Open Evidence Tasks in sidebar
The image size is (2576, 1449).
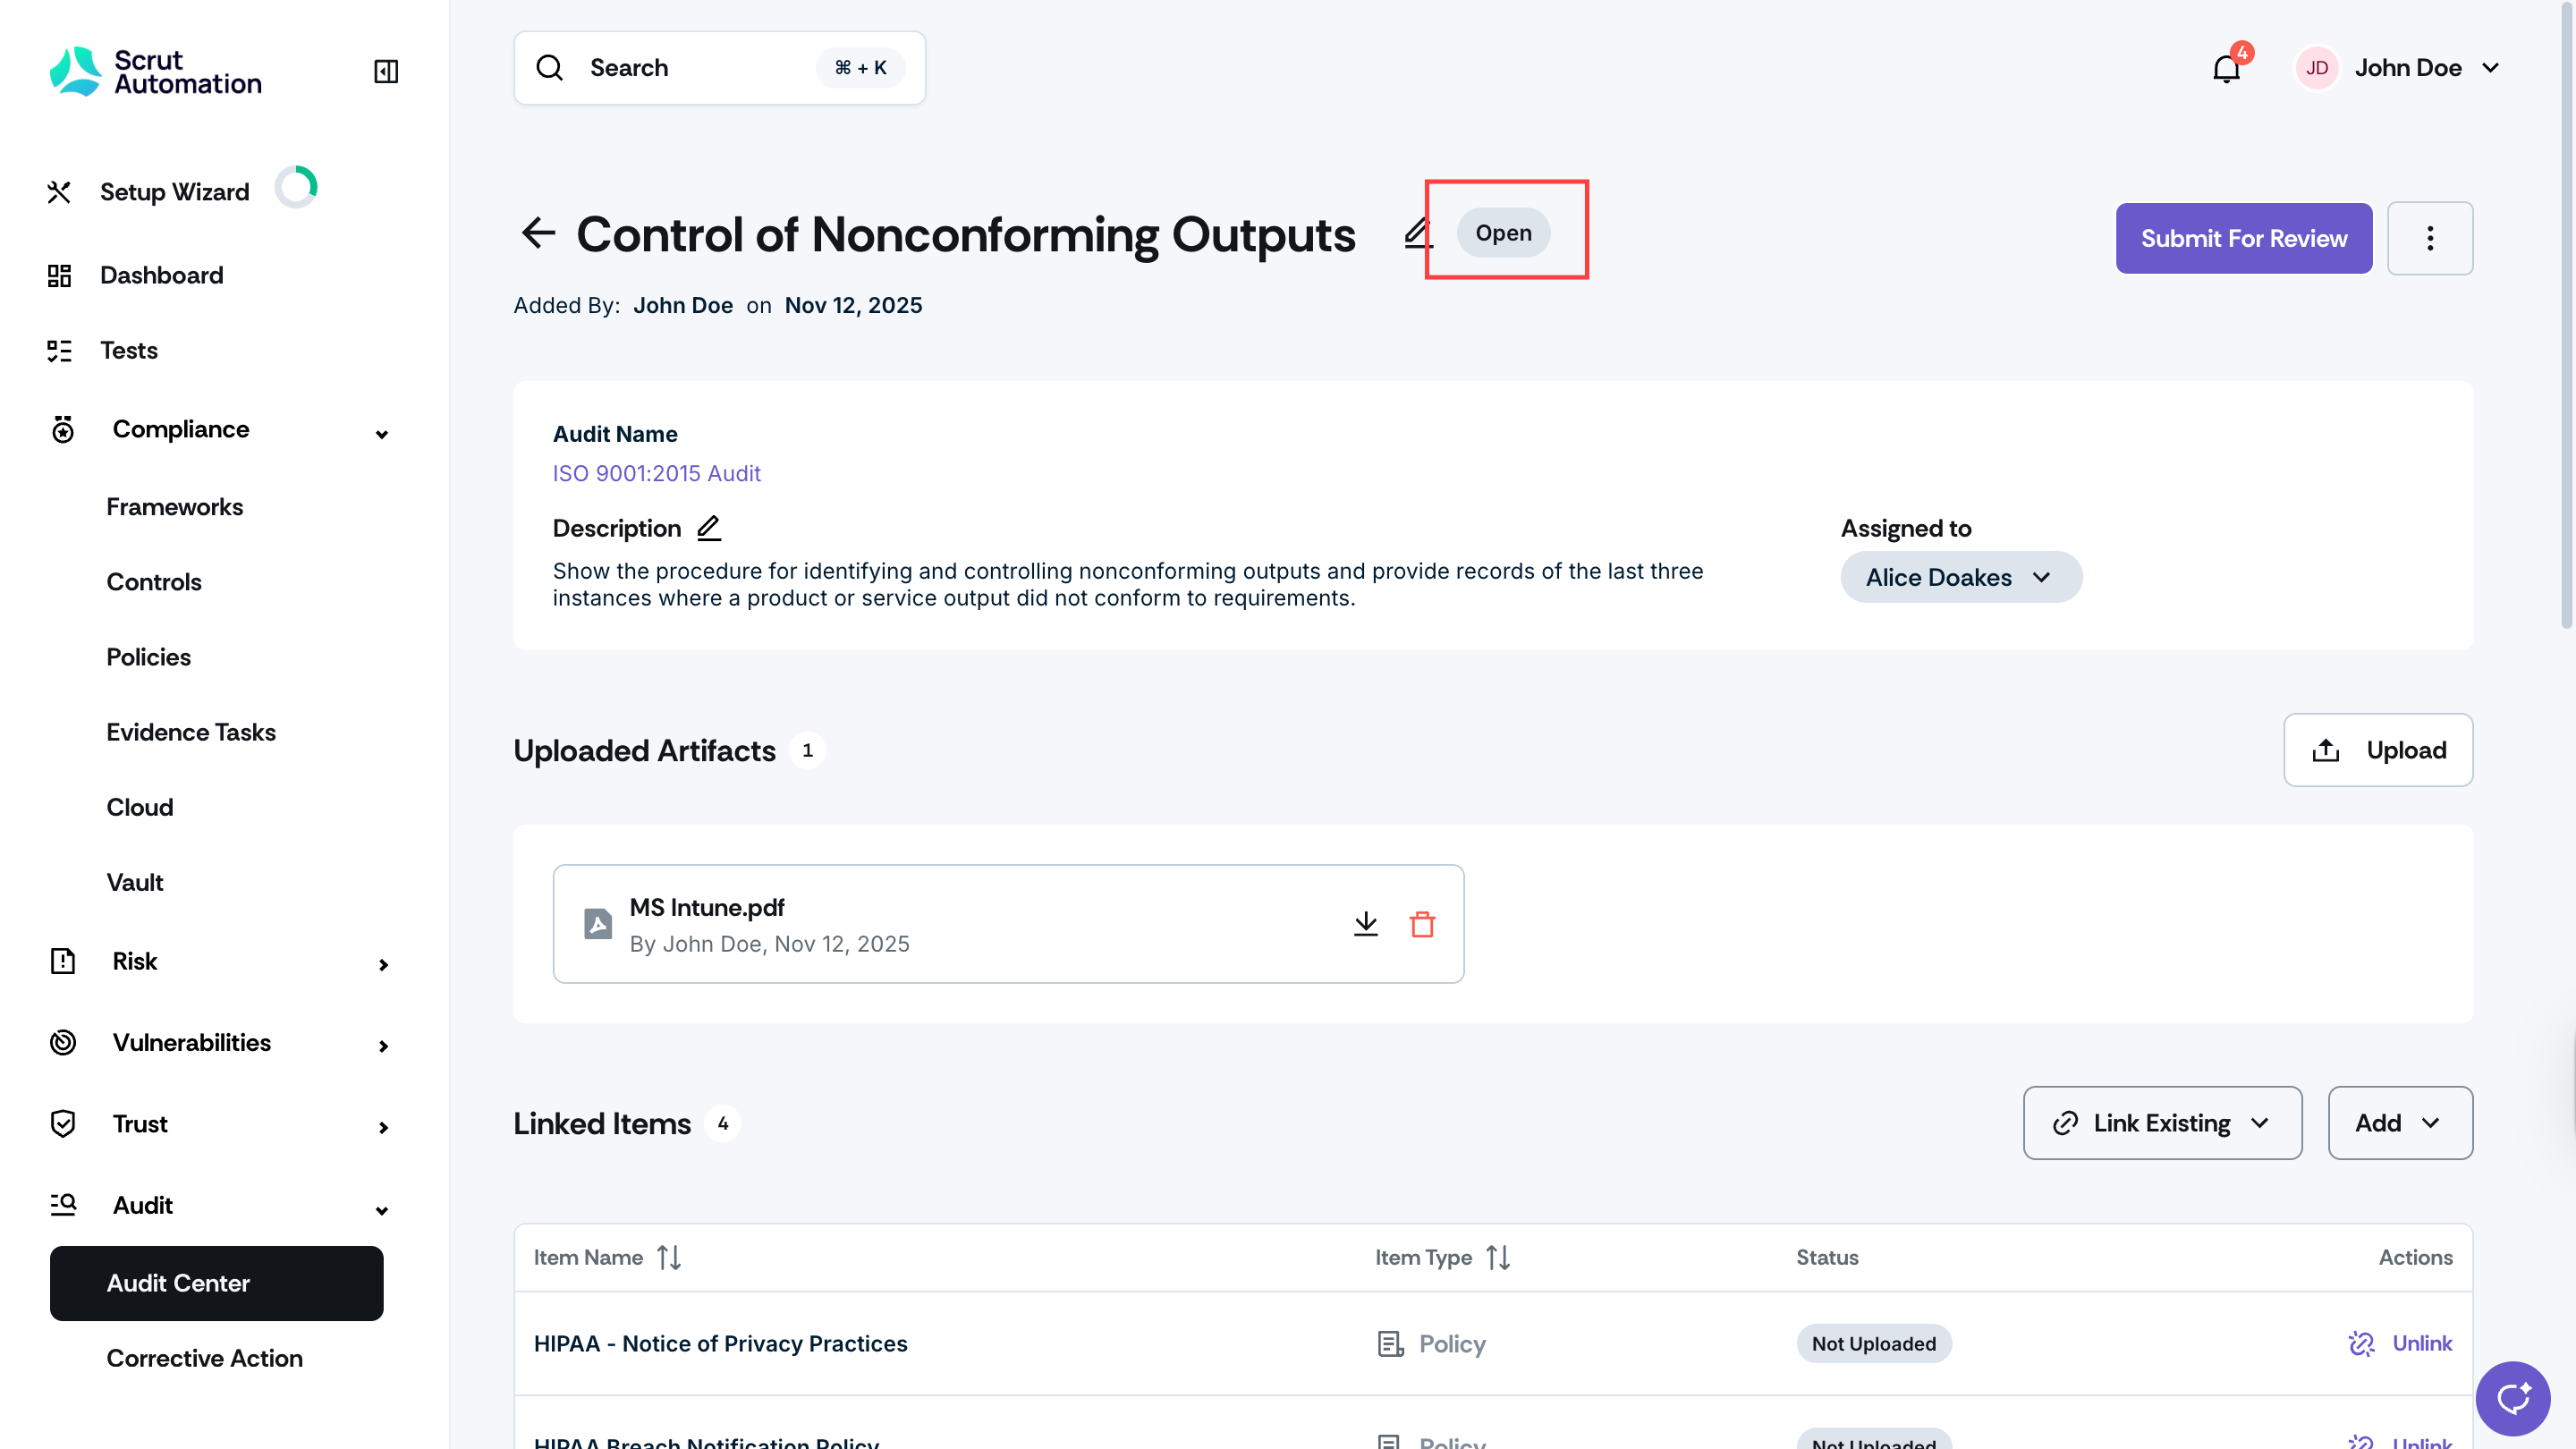click(x=191, y=732)
